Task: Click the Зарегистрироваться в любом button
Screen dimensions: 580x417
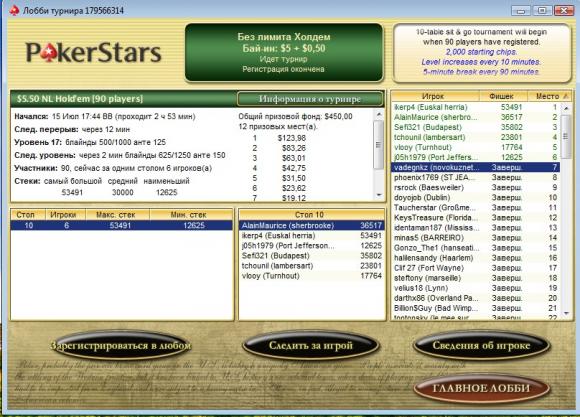Action: click(121, 346)
